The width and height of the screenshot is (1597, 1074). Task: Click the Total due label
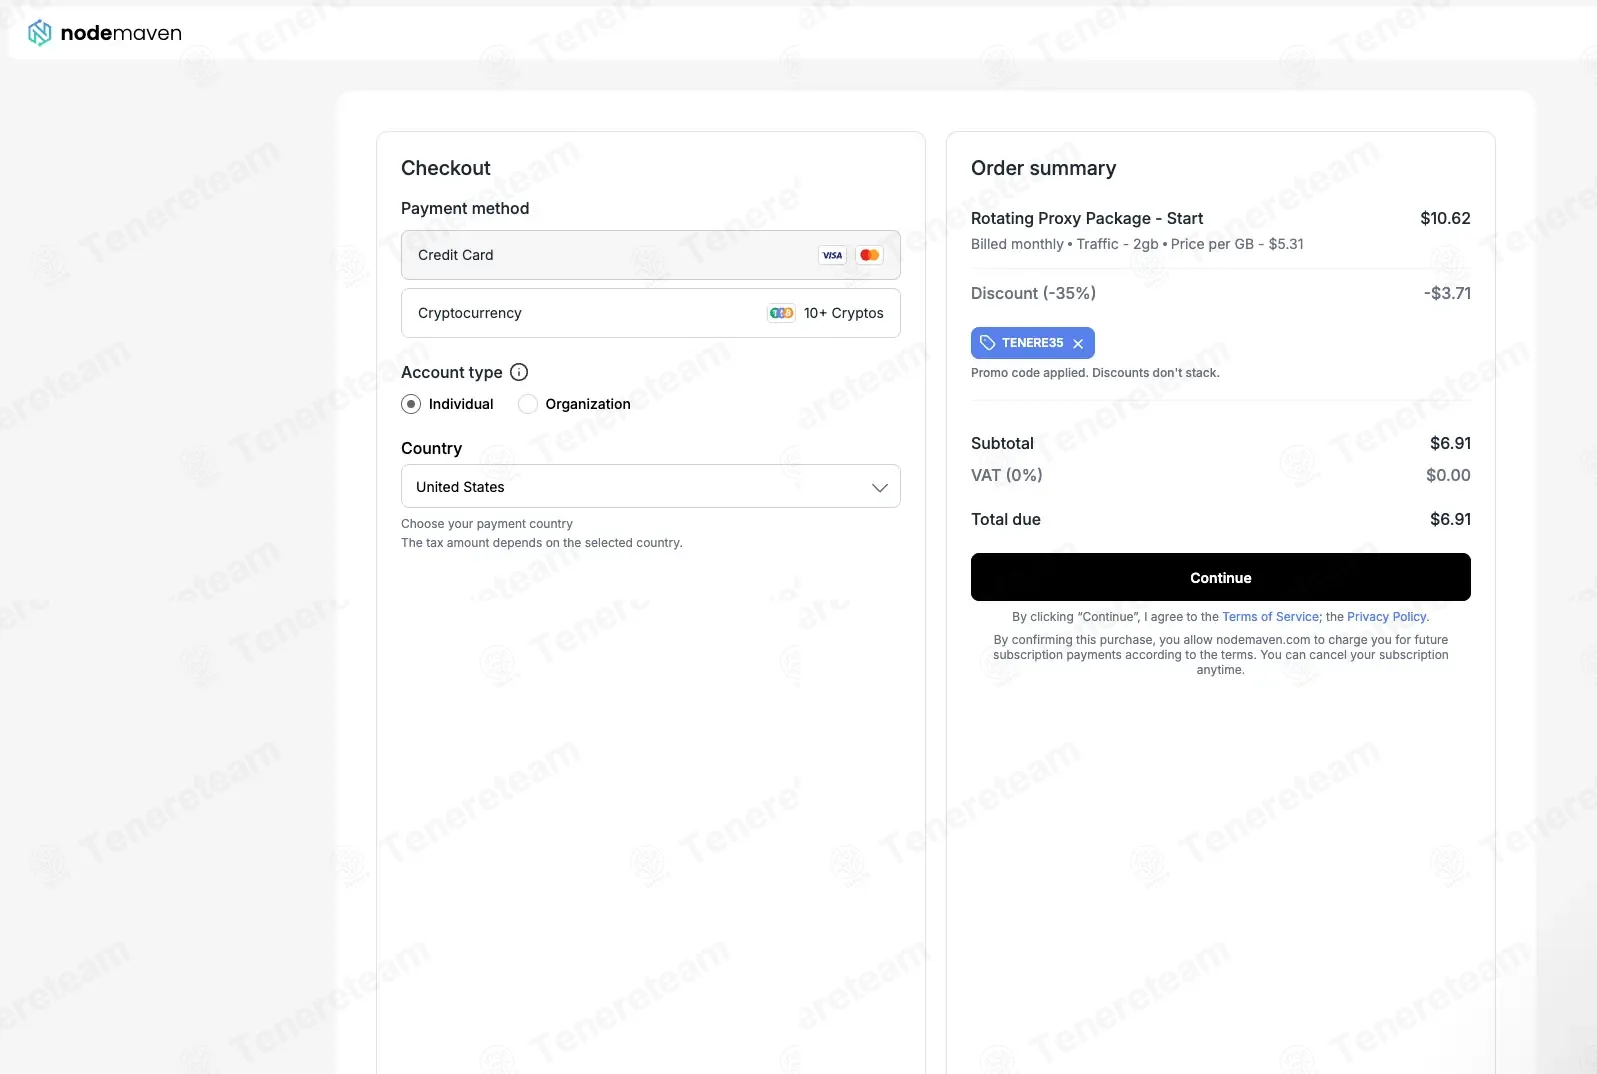pyautogui.click(x=1006, y=519)
